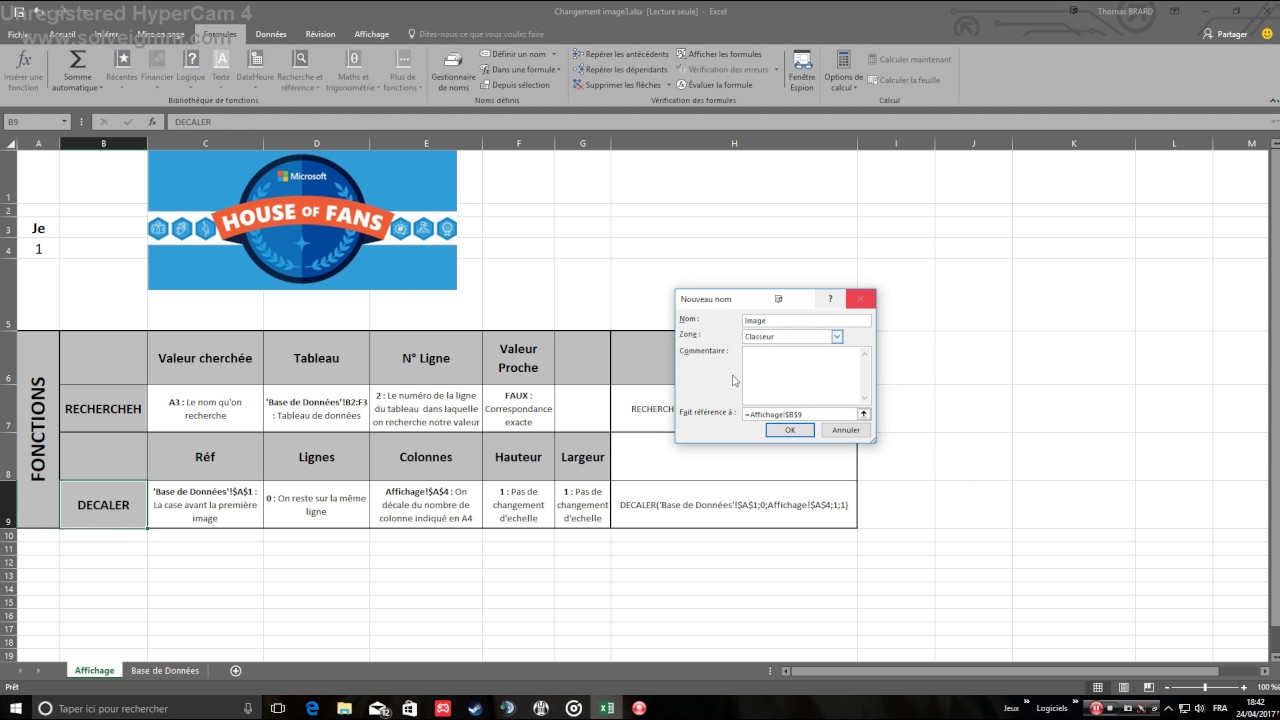Image resolution: width=1280 pixels, height=720 pixels.
Task: Collapse the Nouveau nom reference selector arrow
Action: click(864, 414)
